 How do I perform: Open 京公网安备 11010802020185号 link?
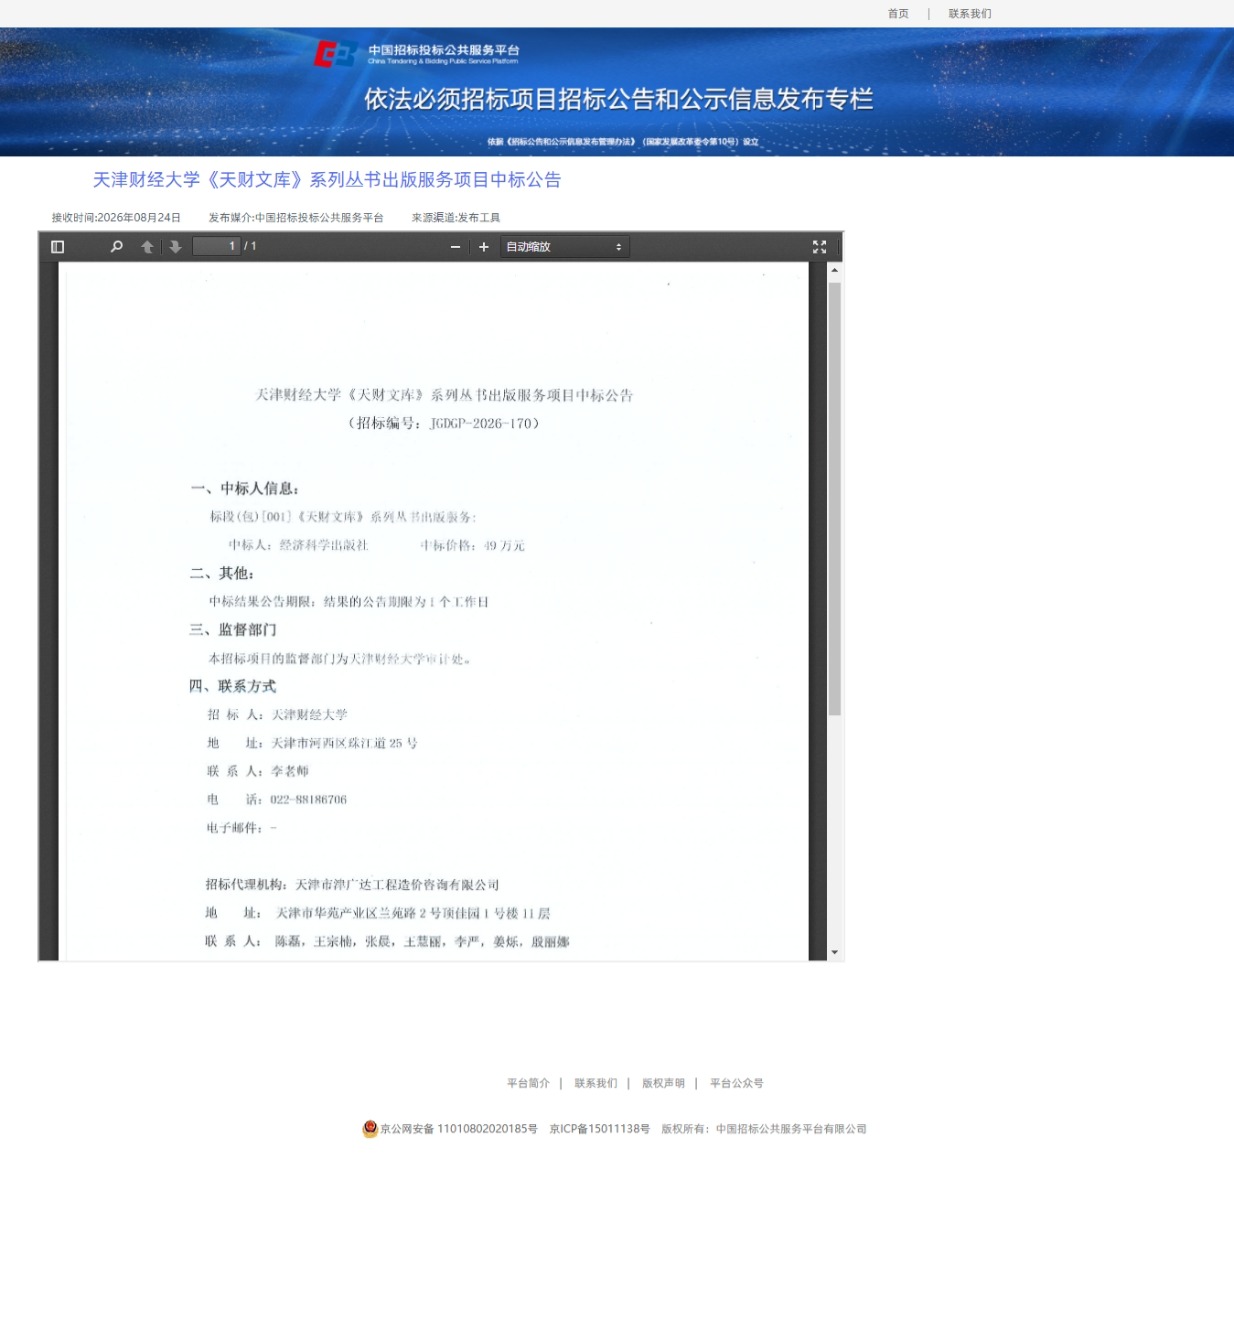coord(459,1129)
